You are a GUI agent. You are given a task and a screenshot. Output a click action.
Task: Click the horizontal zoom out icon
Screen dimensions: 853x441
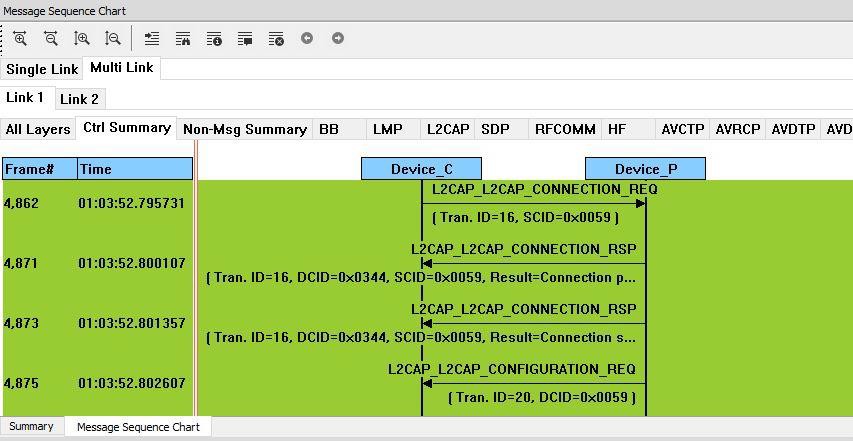pos(51,39)
